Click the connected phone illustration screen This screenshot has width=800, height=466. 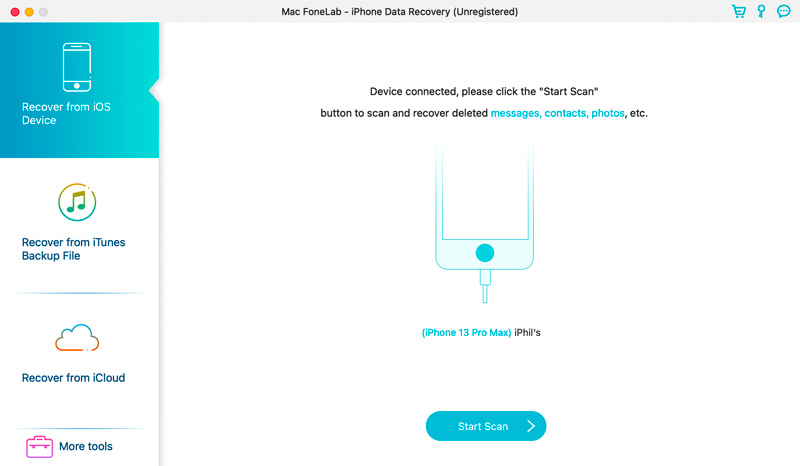tap(485, 190)
